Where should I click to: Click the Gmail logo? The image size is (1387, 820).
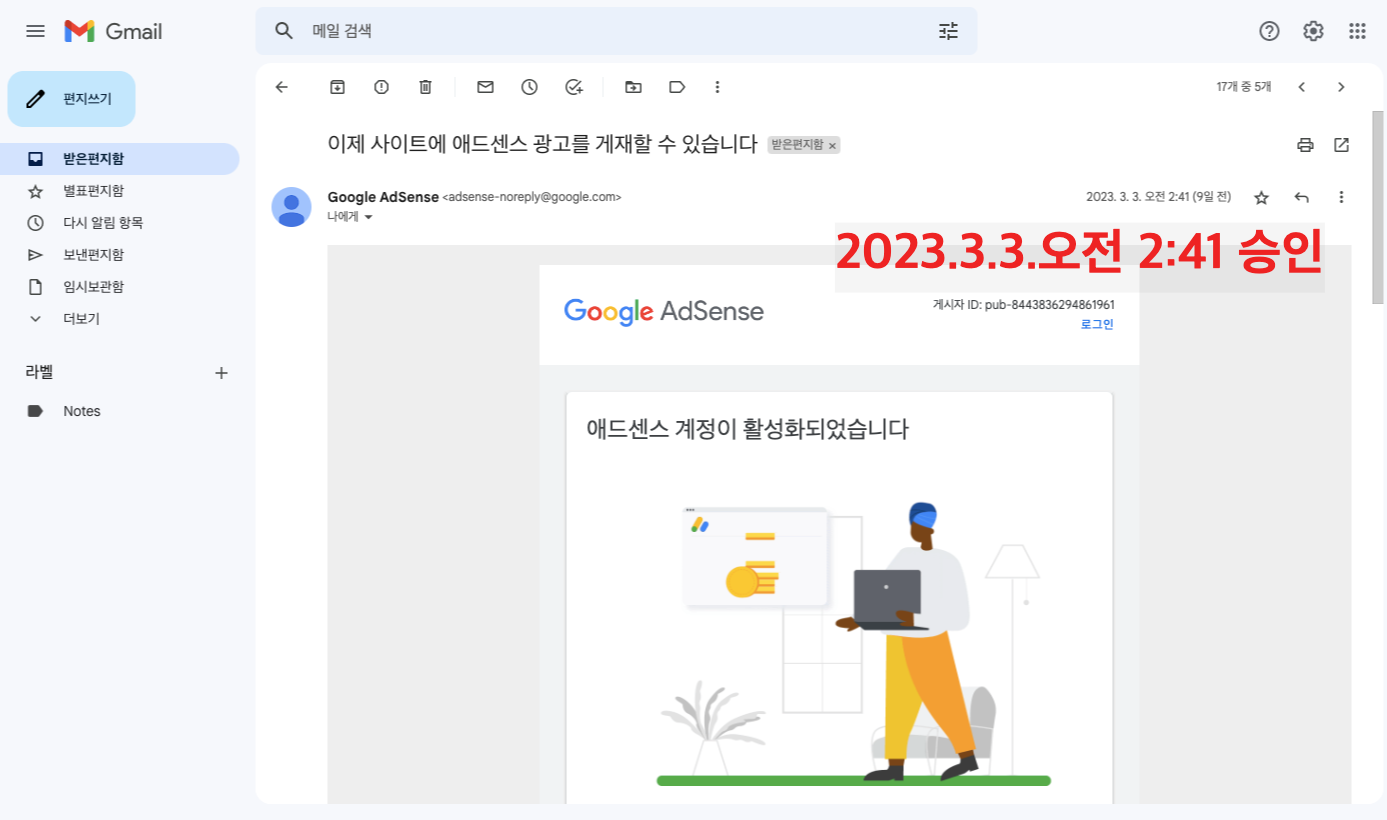pos(113,31)
